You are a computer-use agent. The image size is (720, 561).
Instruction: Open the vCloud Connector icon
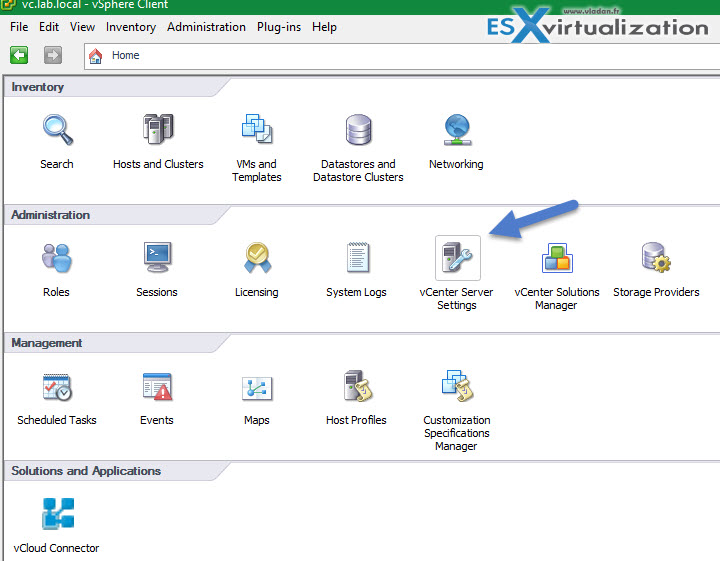[x=58, y=513]
